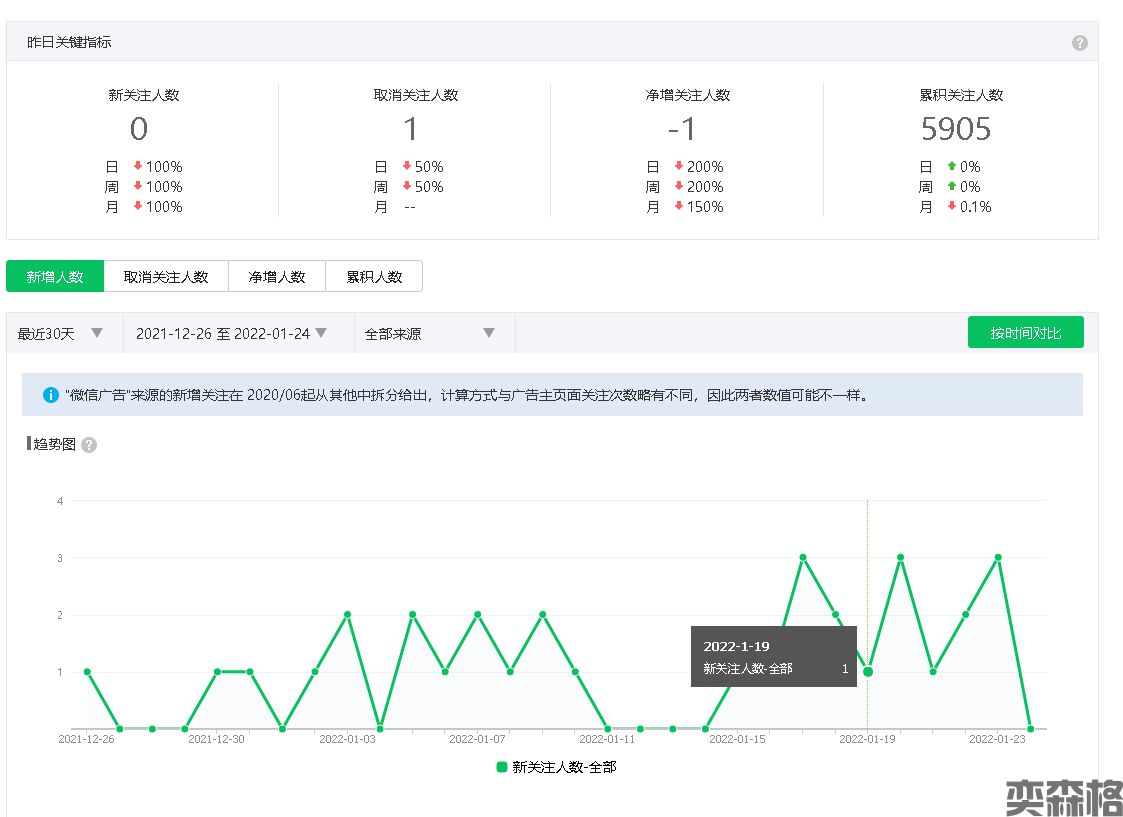This screenshot has height=817, width=1123.
Task: Open the 累积人数 tab
Action: coord(374,277)
